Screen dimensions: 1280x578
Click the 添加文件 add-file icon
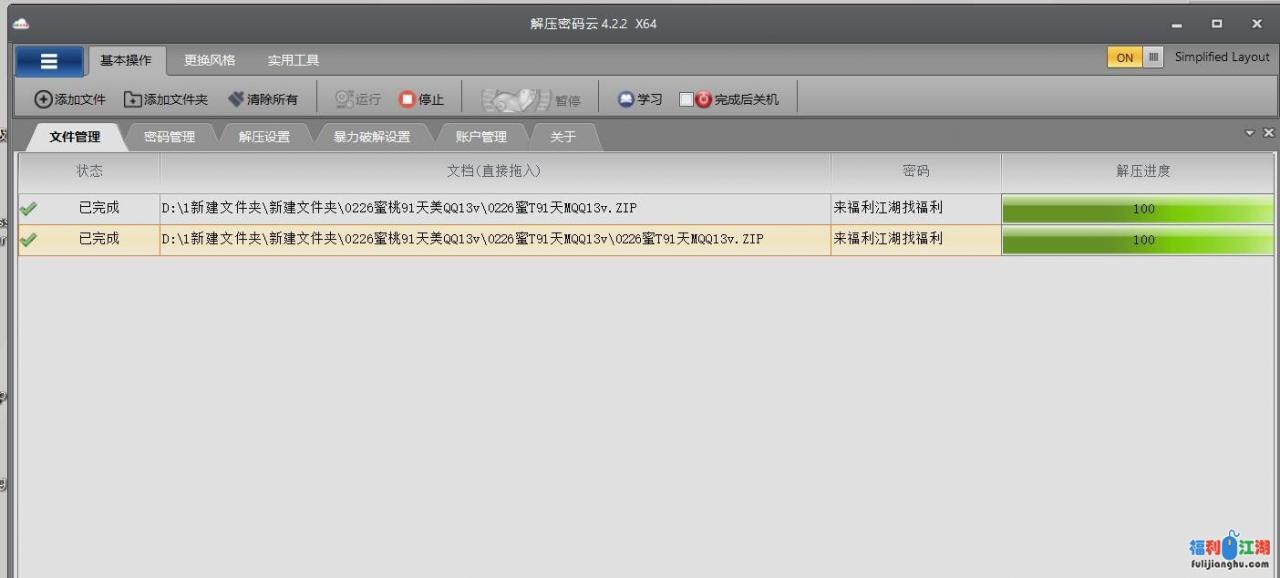pyautogui.click(x=43, y=99)
